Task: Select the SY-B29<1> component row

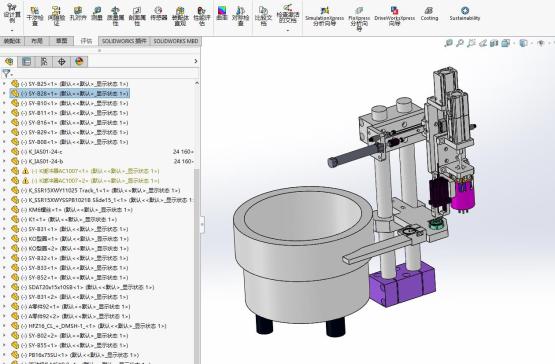Action: (70, 132)
